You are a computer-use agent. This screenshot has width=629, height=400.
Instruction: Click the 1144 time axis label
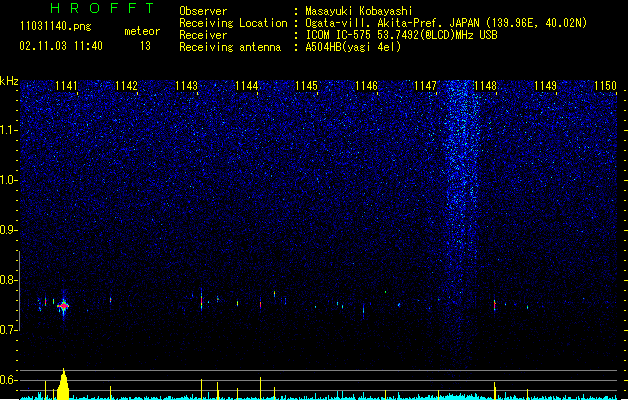(246, 86)
